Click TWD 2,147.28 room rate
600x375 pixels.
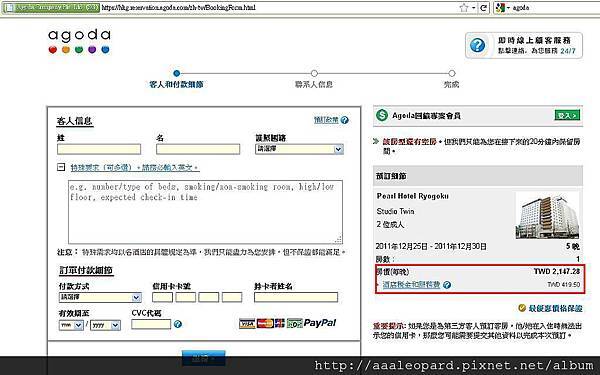coord(557,271)
